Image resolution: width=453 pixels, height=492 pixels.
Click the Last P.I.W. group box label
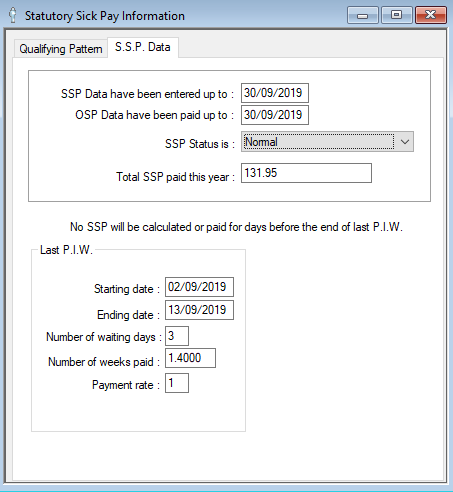66,250
